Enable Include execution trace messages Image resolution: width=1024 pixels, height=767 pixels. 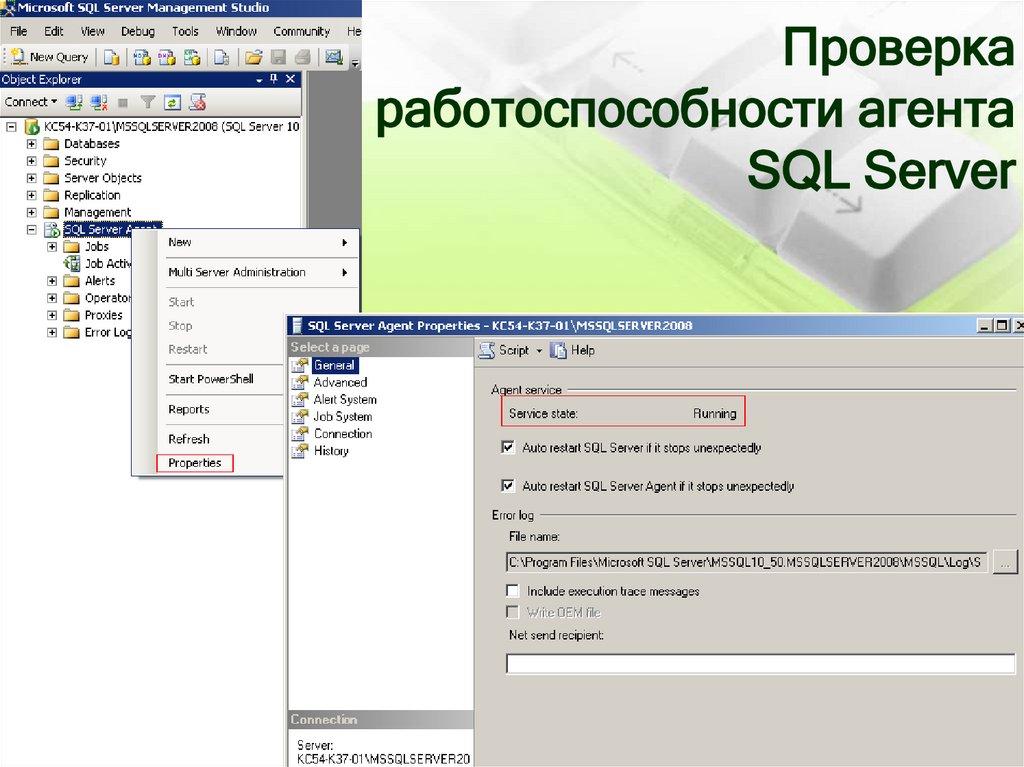(513, 590)
